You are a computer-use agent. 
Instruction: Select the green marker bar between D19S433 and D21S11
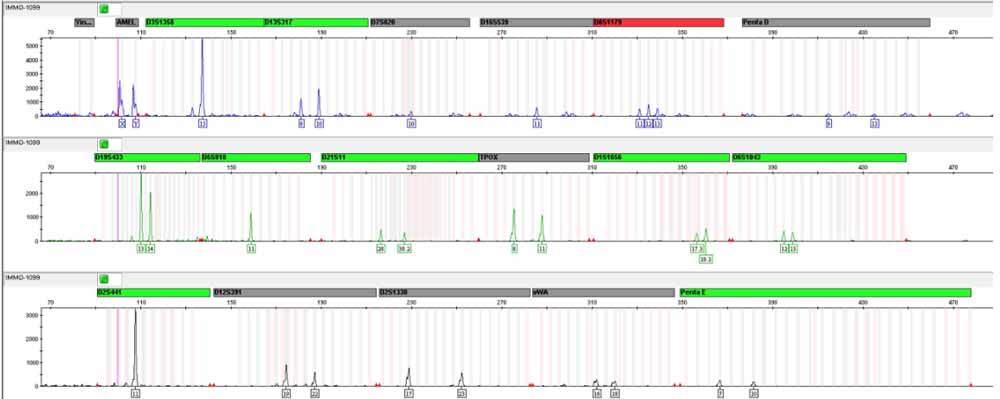click(256, 157)
